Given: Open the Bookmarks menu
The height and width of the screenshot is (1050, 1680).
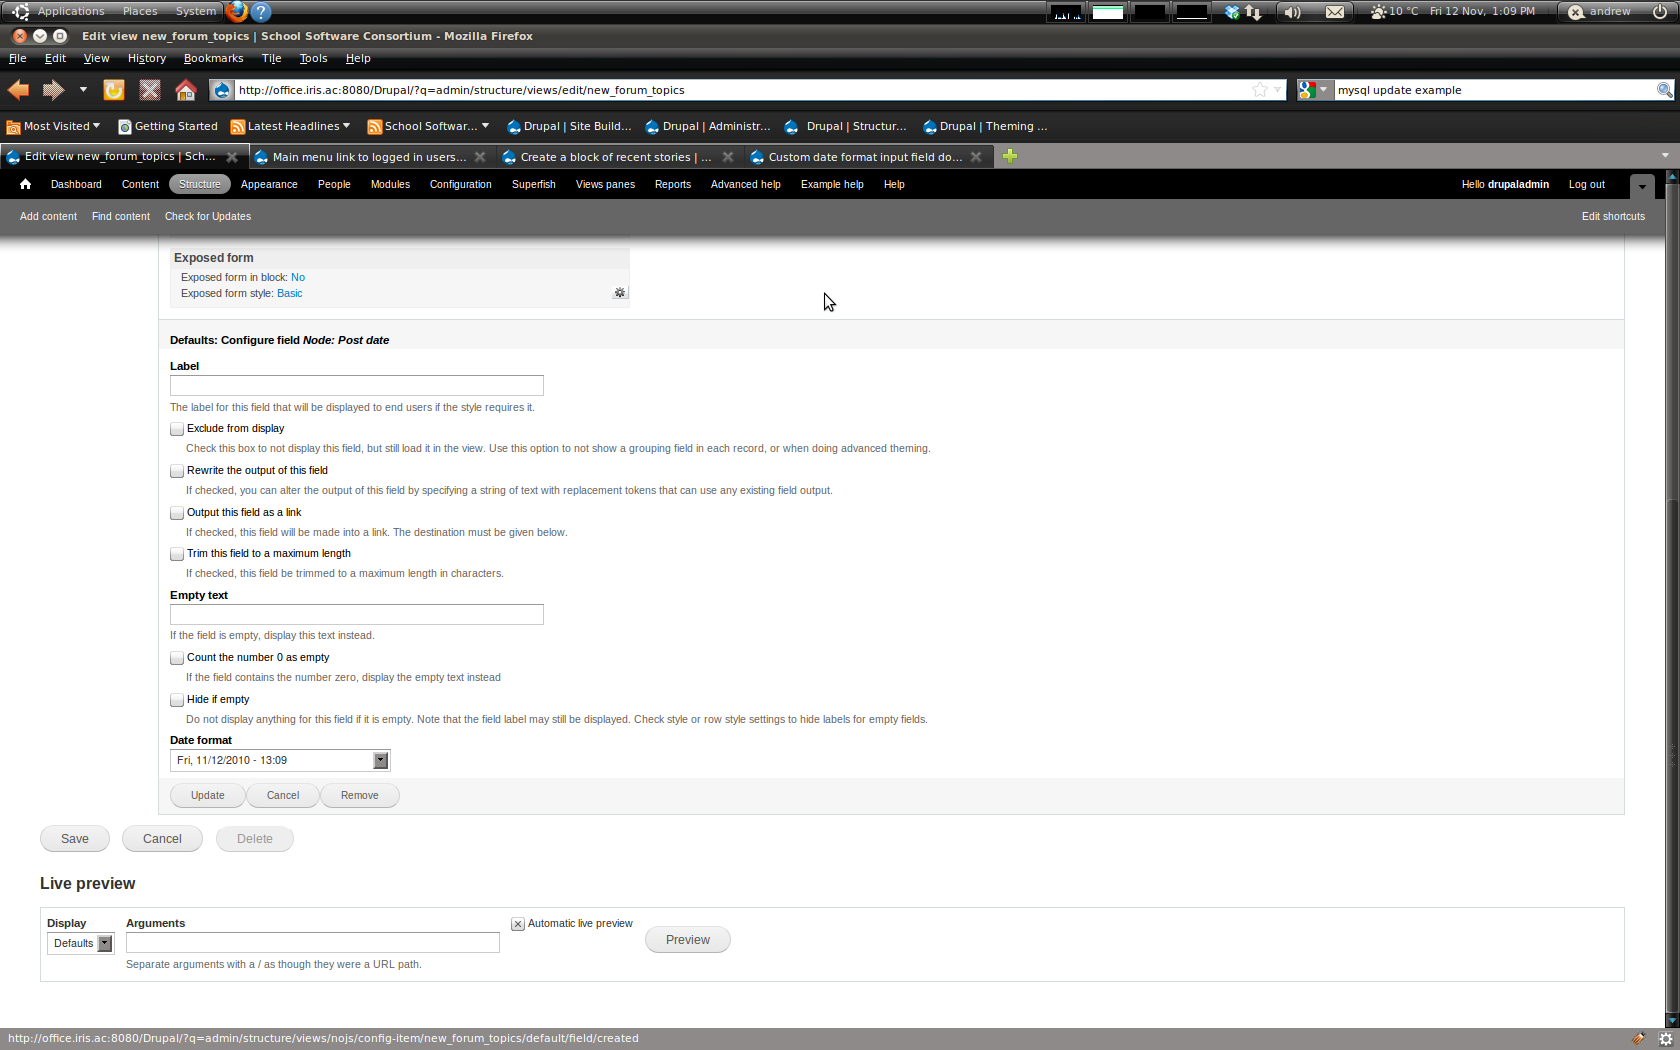Looking at the screenshot, I should point(213,58).
